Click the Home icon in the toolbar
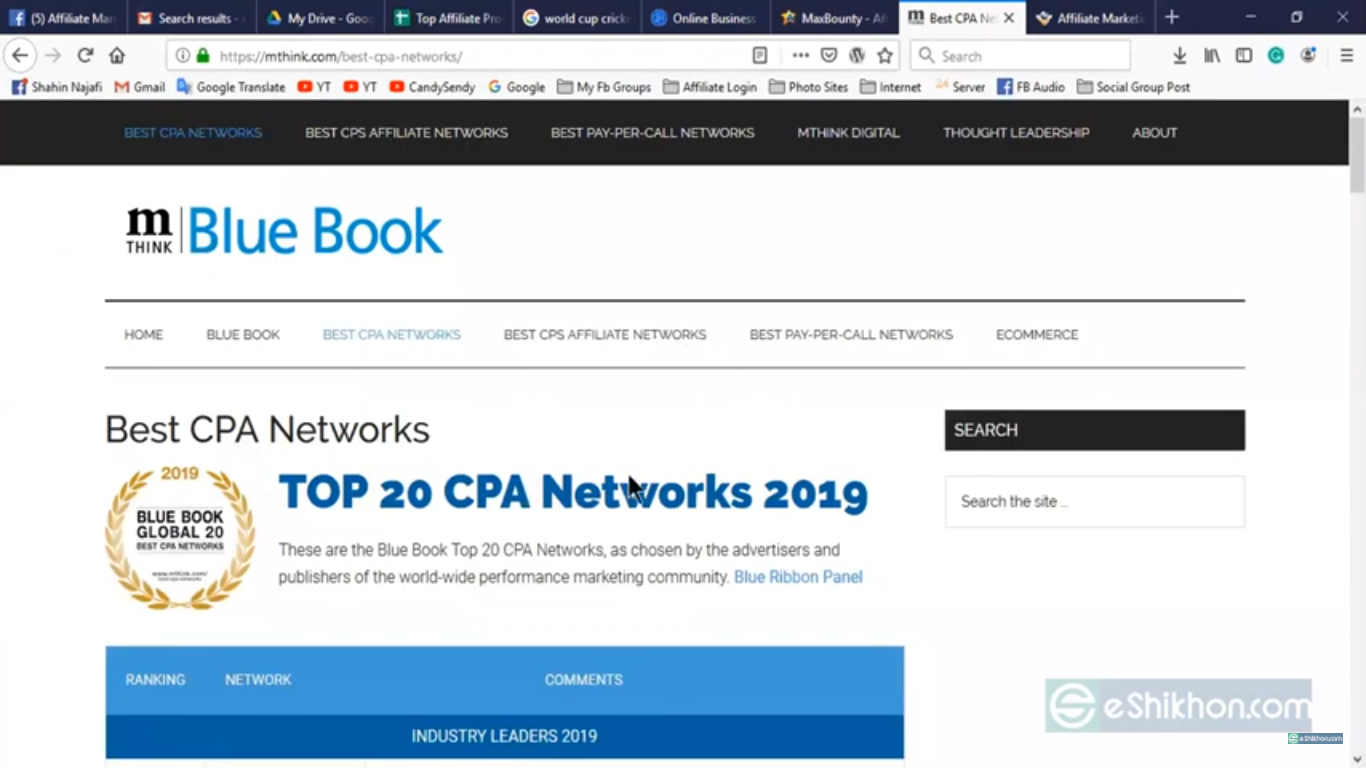This screenshot has width=1366, height=768. (116, 55)
